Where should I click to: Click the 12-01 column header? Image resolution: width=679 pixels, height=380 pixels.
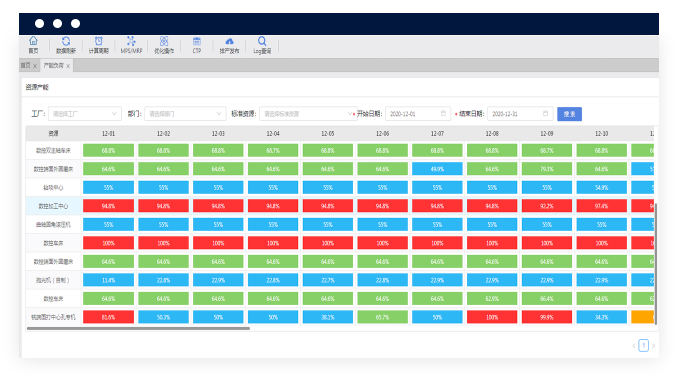(x=108, y=134)
